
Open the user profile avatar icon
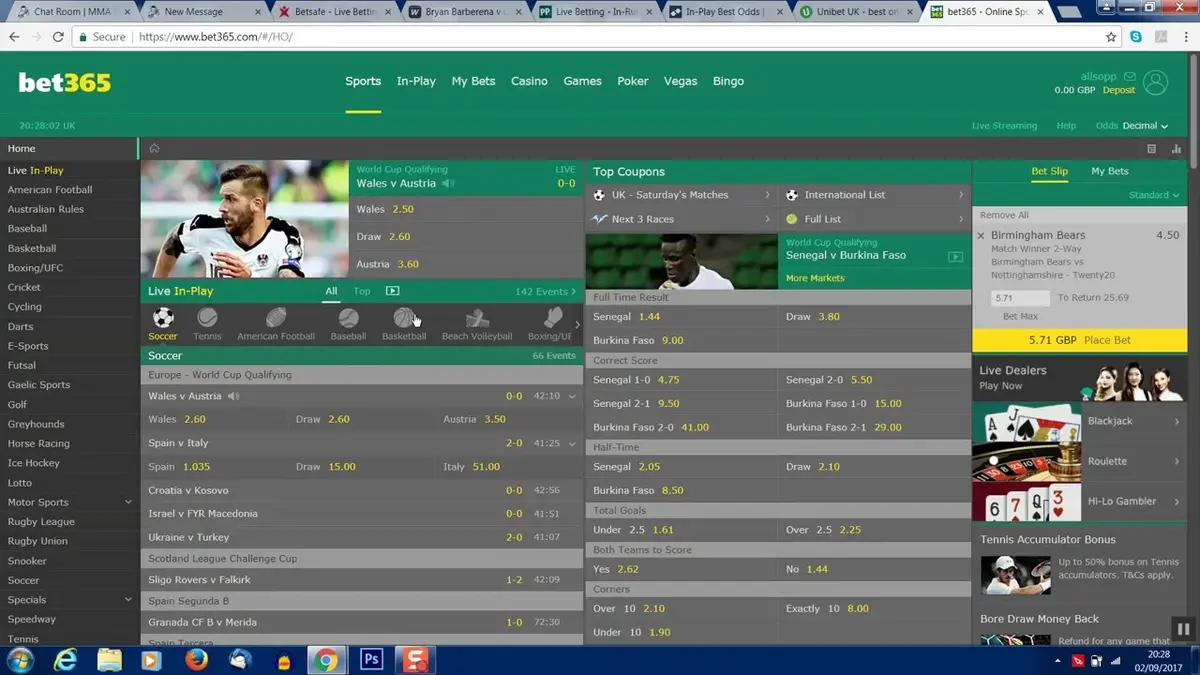(x=1155, y=82)
